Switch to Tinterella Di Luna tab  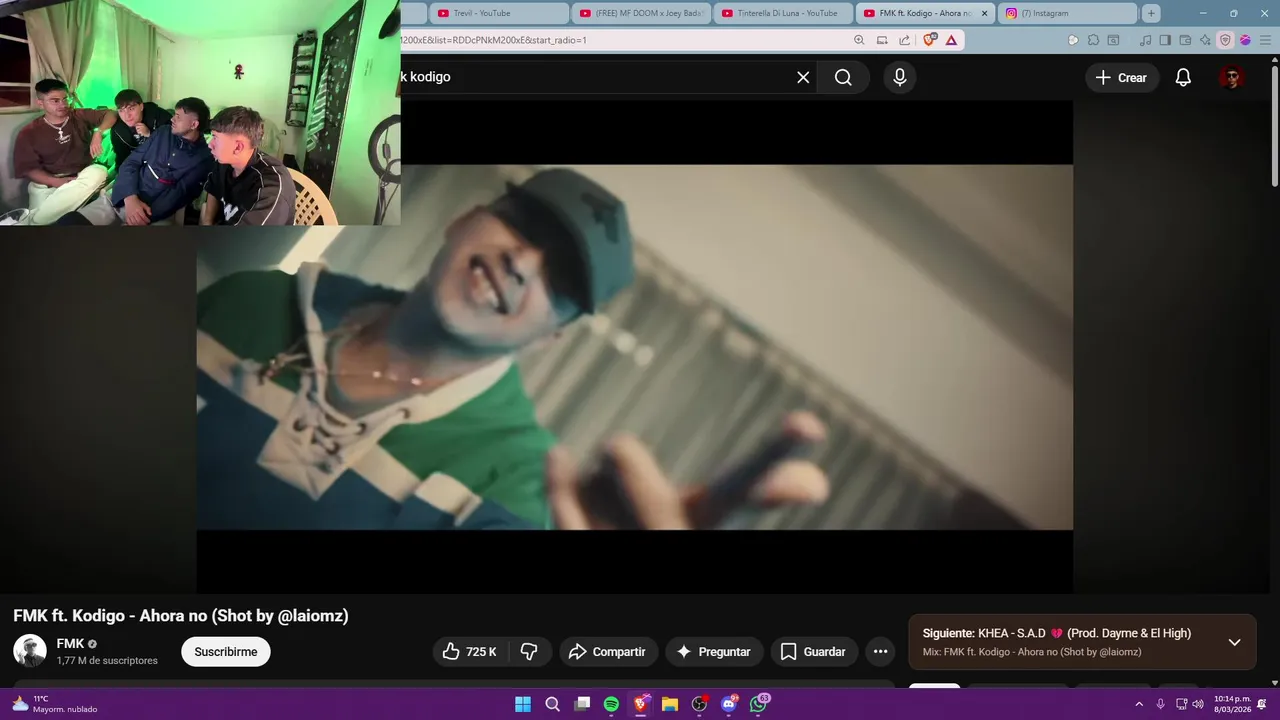[784, 13]
